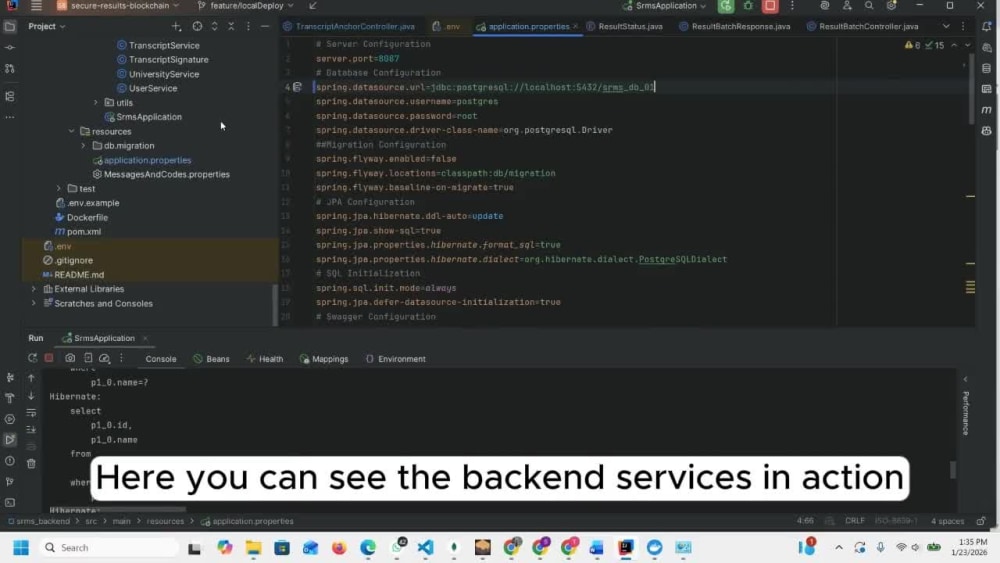The width and height of the screenshot is (1000, 563).
Task: Clear console with the trash icon
Action: point(31,464)
